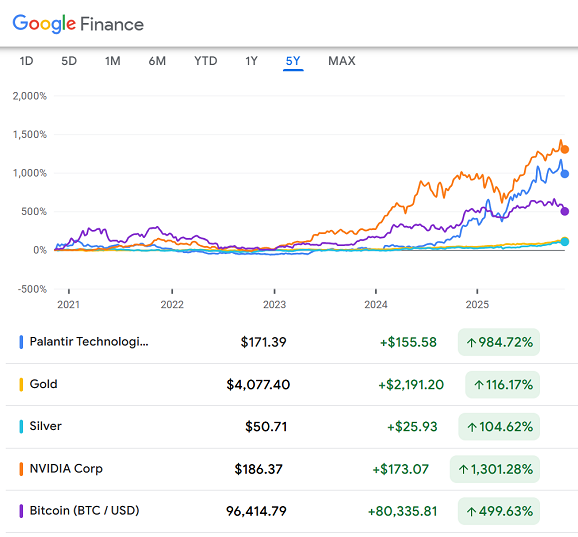Click the 1,301.28% gain badge
The height and width of the screenshot is (537, 578).
tap(495, 469)
